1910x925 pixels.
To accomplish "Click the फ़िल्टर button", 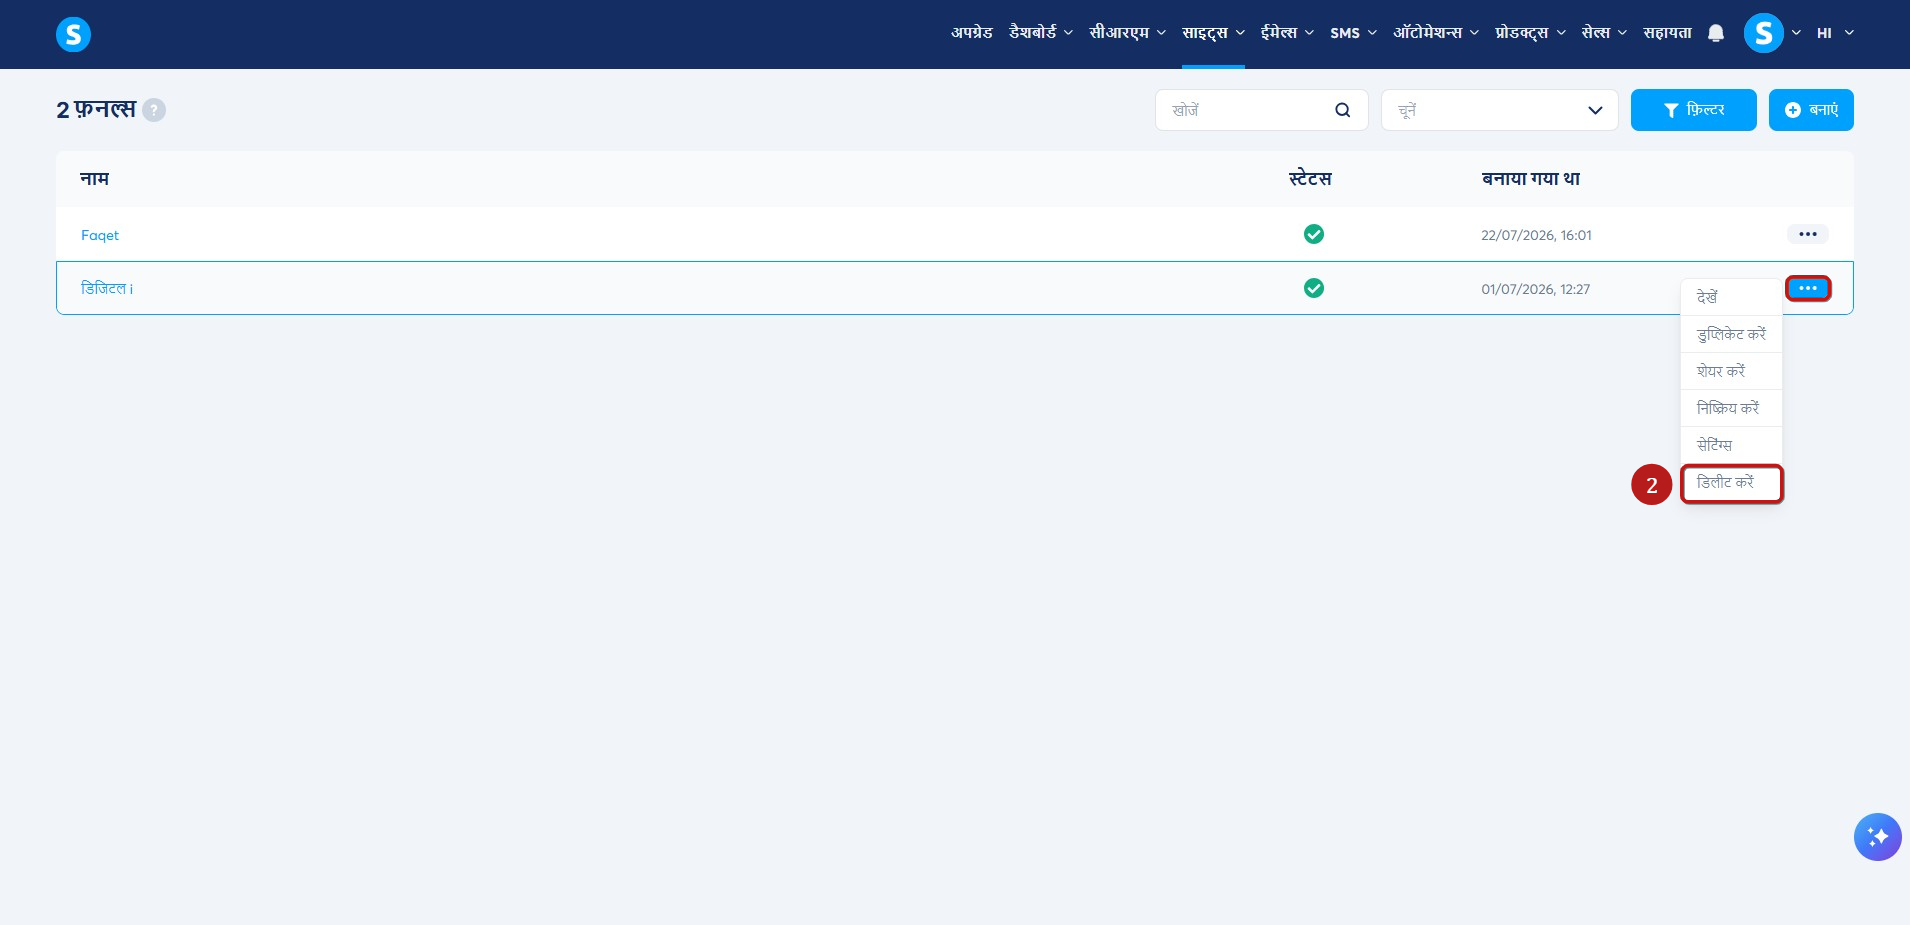I will (x=1693, y=110).
